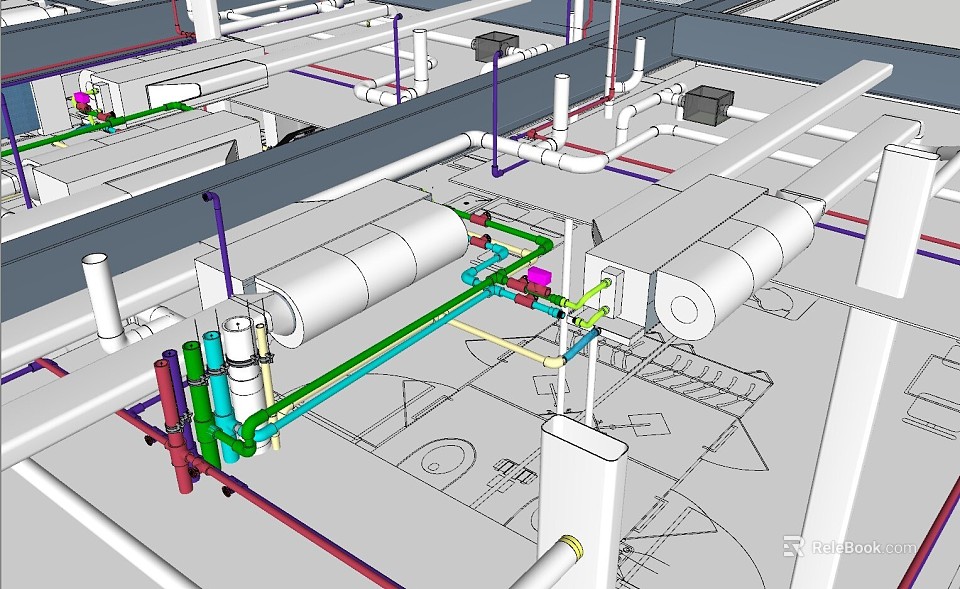Screen dimensions: 960x589
Task: Click the small pink fitting on the far-left unit
Action: pos(82,100)
